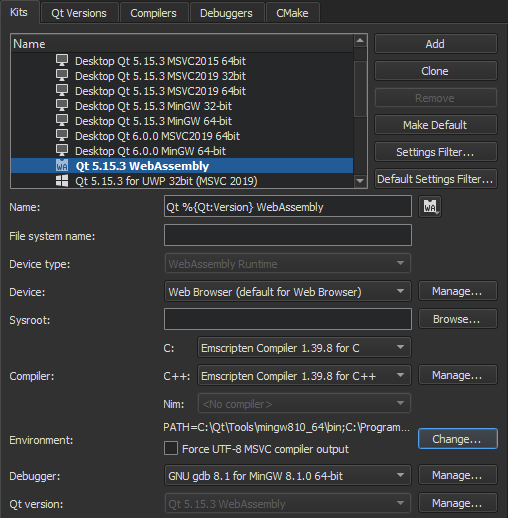Viewport: 508px width, 518px height.
Task: Click monitor icon of Desktop Qt 5.15.3 MSVC2015 64bit
Action: tap(62, 61)
